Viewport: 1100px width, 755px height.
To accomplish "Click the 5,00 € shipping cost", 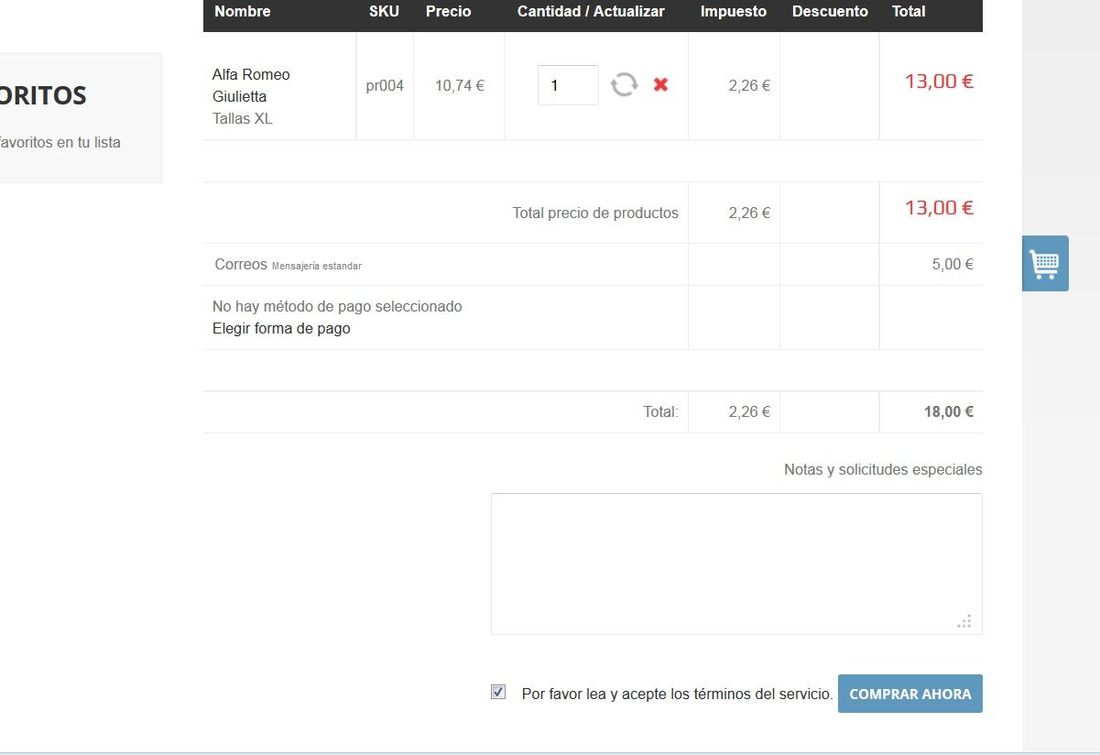I will [x=953, y=265].
